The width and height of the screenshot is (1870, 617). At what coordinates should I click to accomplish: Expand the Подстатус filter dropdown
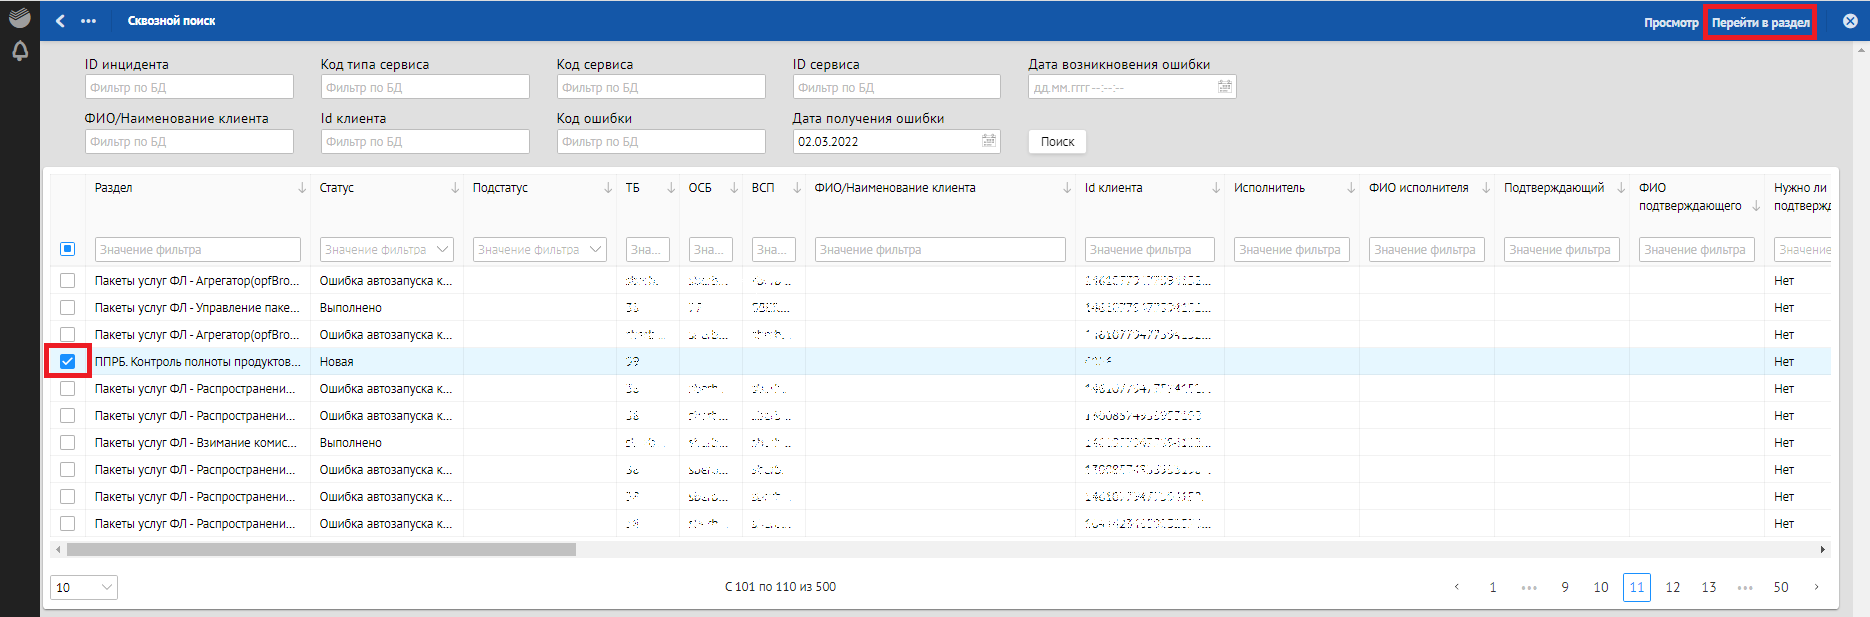(596, 249)
